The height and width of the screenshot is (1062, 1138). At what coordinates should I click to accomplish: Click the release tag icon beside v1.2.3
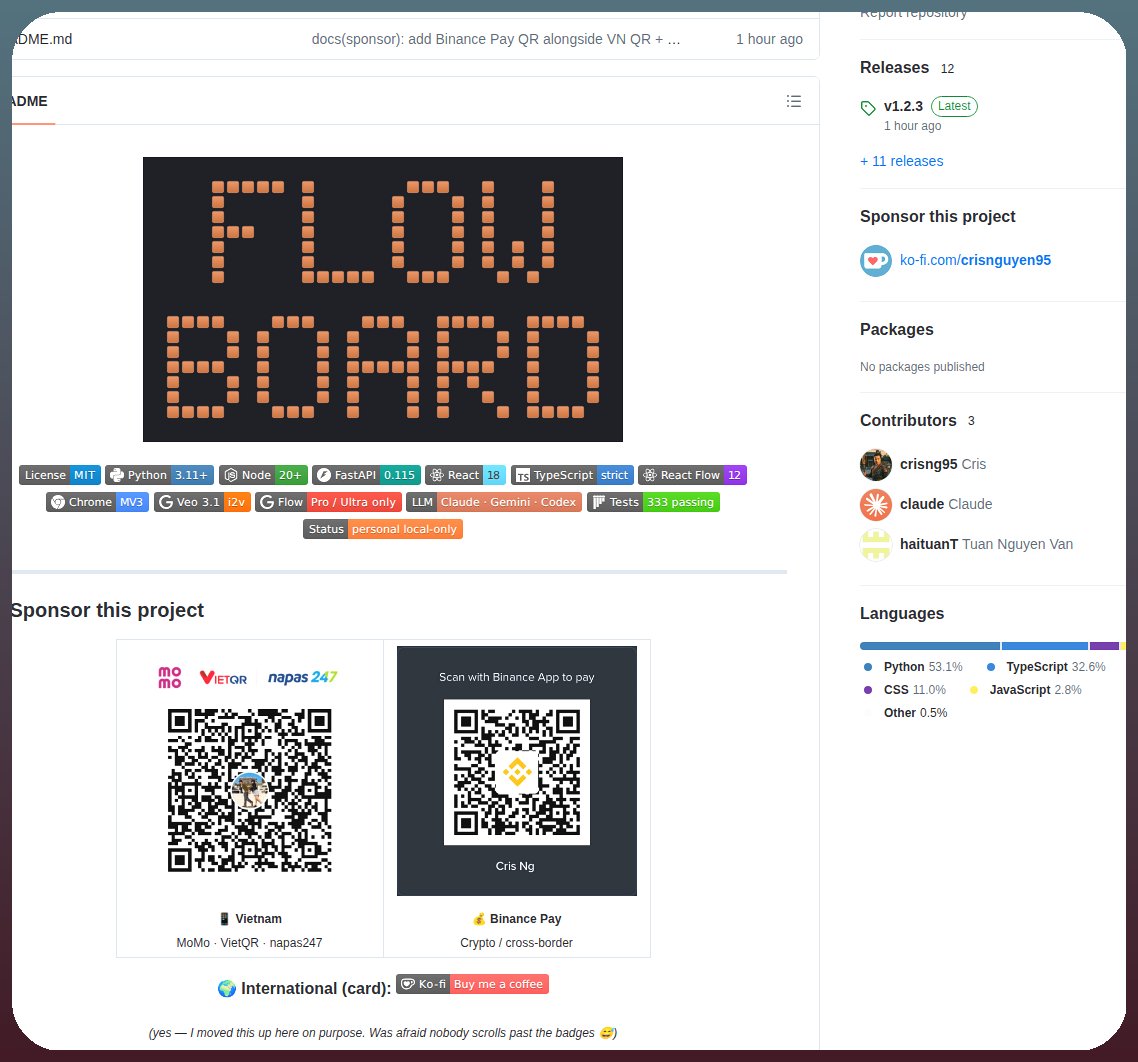click(868, 108)
